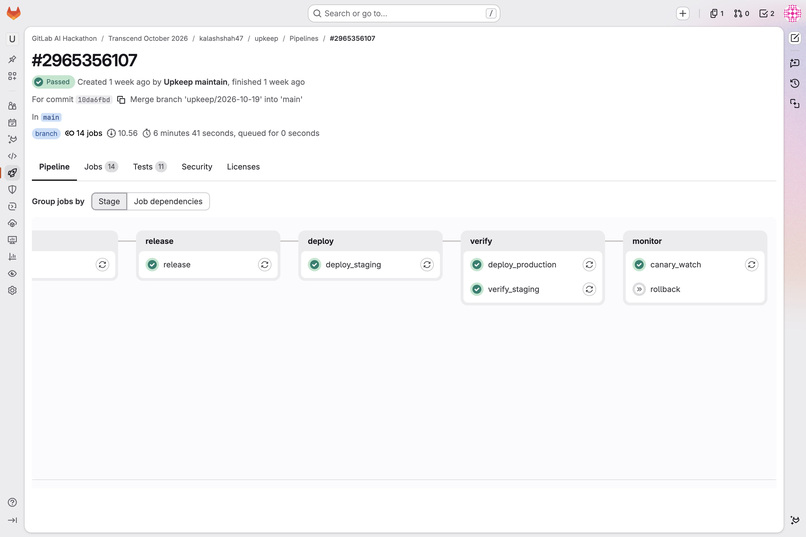Click the plus Create new button
Viewport: 806px width, 537px height.
pos(683,13)
